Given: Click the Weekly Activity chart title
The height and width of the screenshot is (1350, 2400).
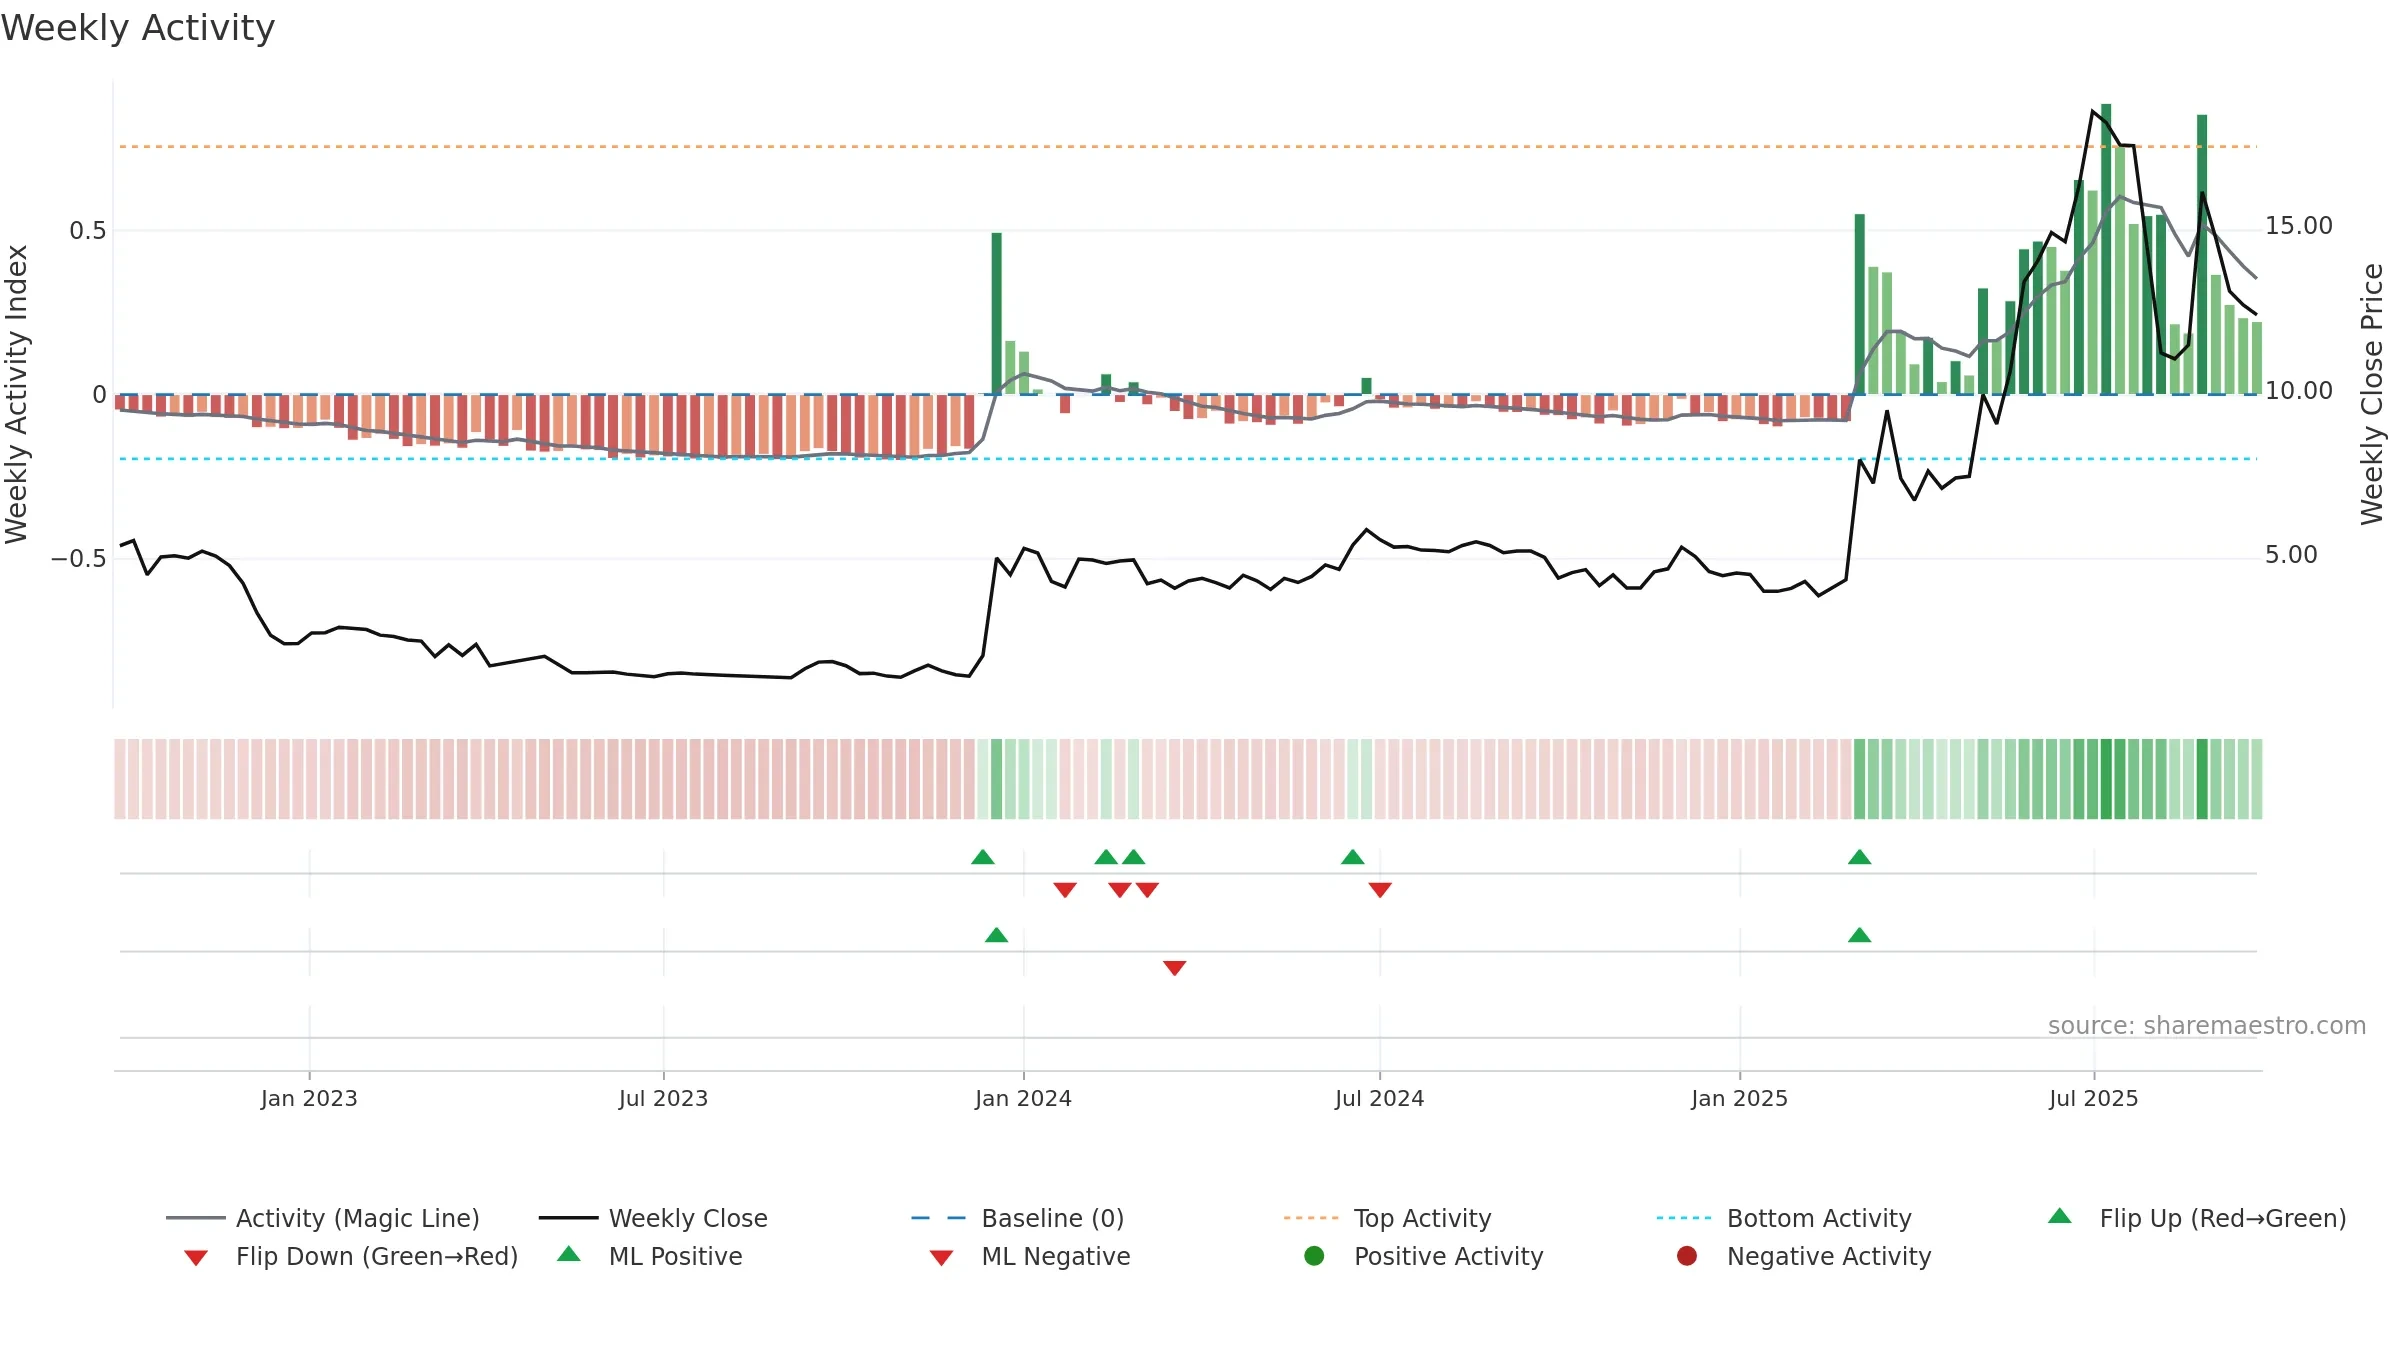Looking at the screenshot, I should (138, 28).
